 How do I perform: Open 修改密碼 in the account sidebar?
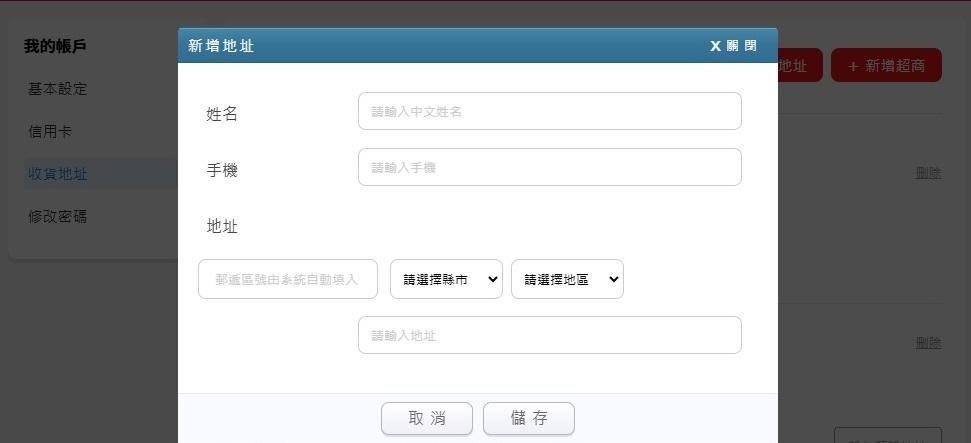click(x=58, y=216)
